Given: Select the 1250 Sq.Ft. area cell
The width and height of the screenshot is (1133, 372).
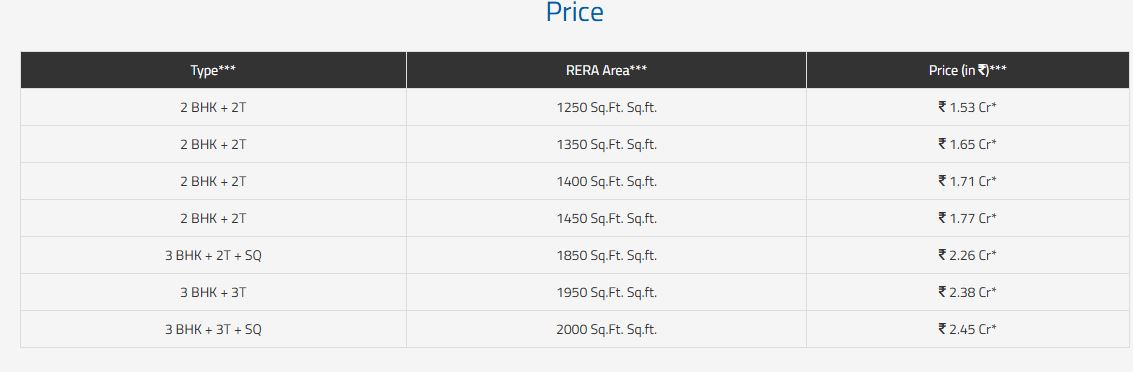Looking at the screenshot, I should click(x=606, y=107).
